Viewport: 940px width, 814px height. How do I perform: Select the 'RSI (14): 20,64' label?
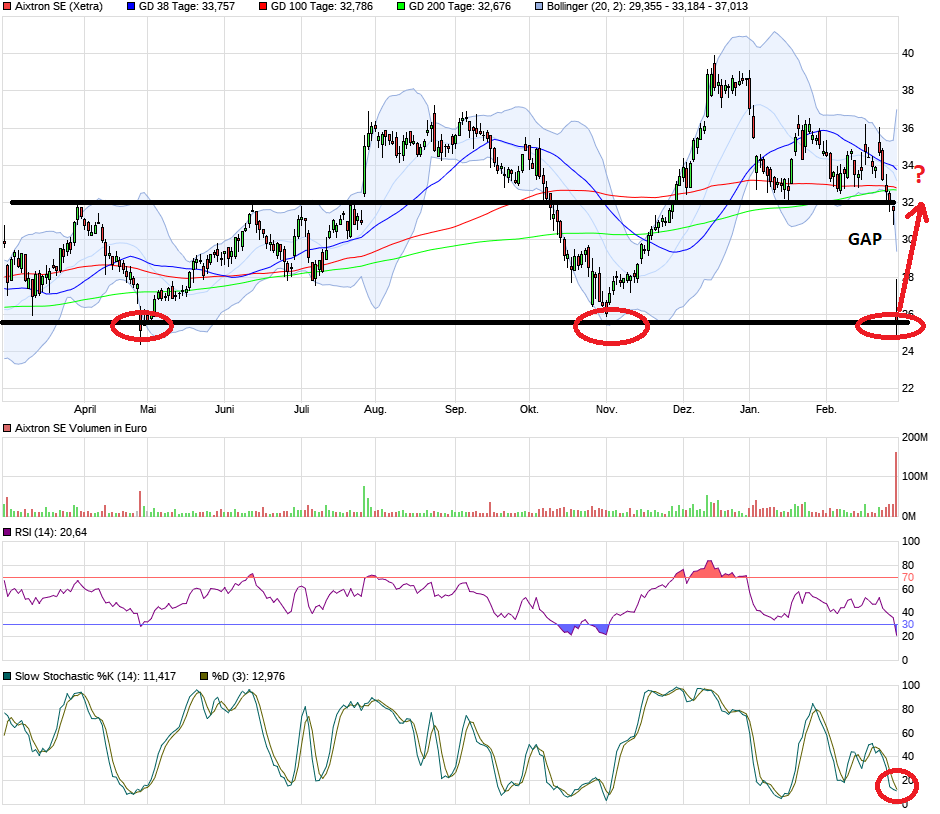[51, 532]
